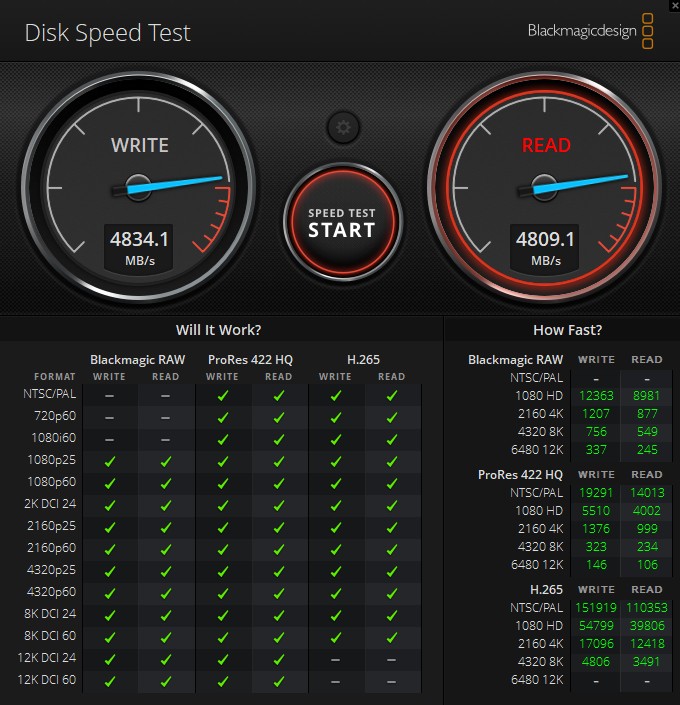Click the 12K DCI 60 row label

pyautogui.click(x=47, y=680)
